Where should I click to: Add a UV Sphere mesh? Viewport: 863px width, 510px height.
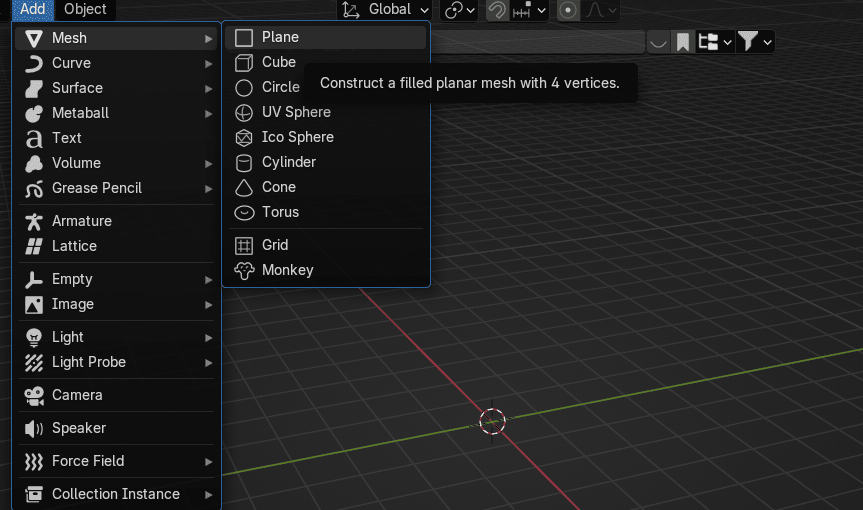point(296,112)
